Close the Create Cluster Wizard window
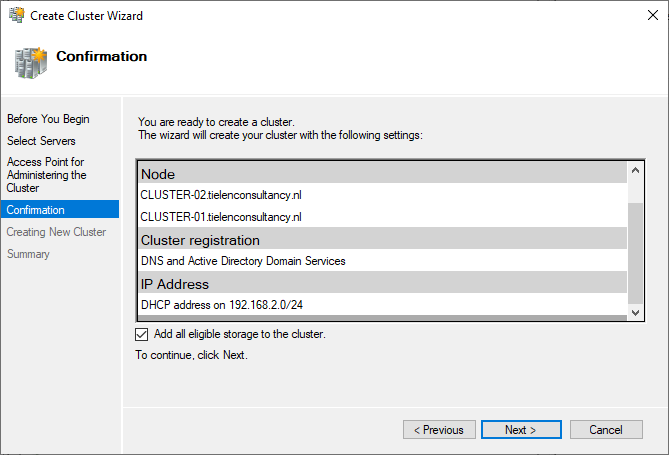 tap(652, 15)
